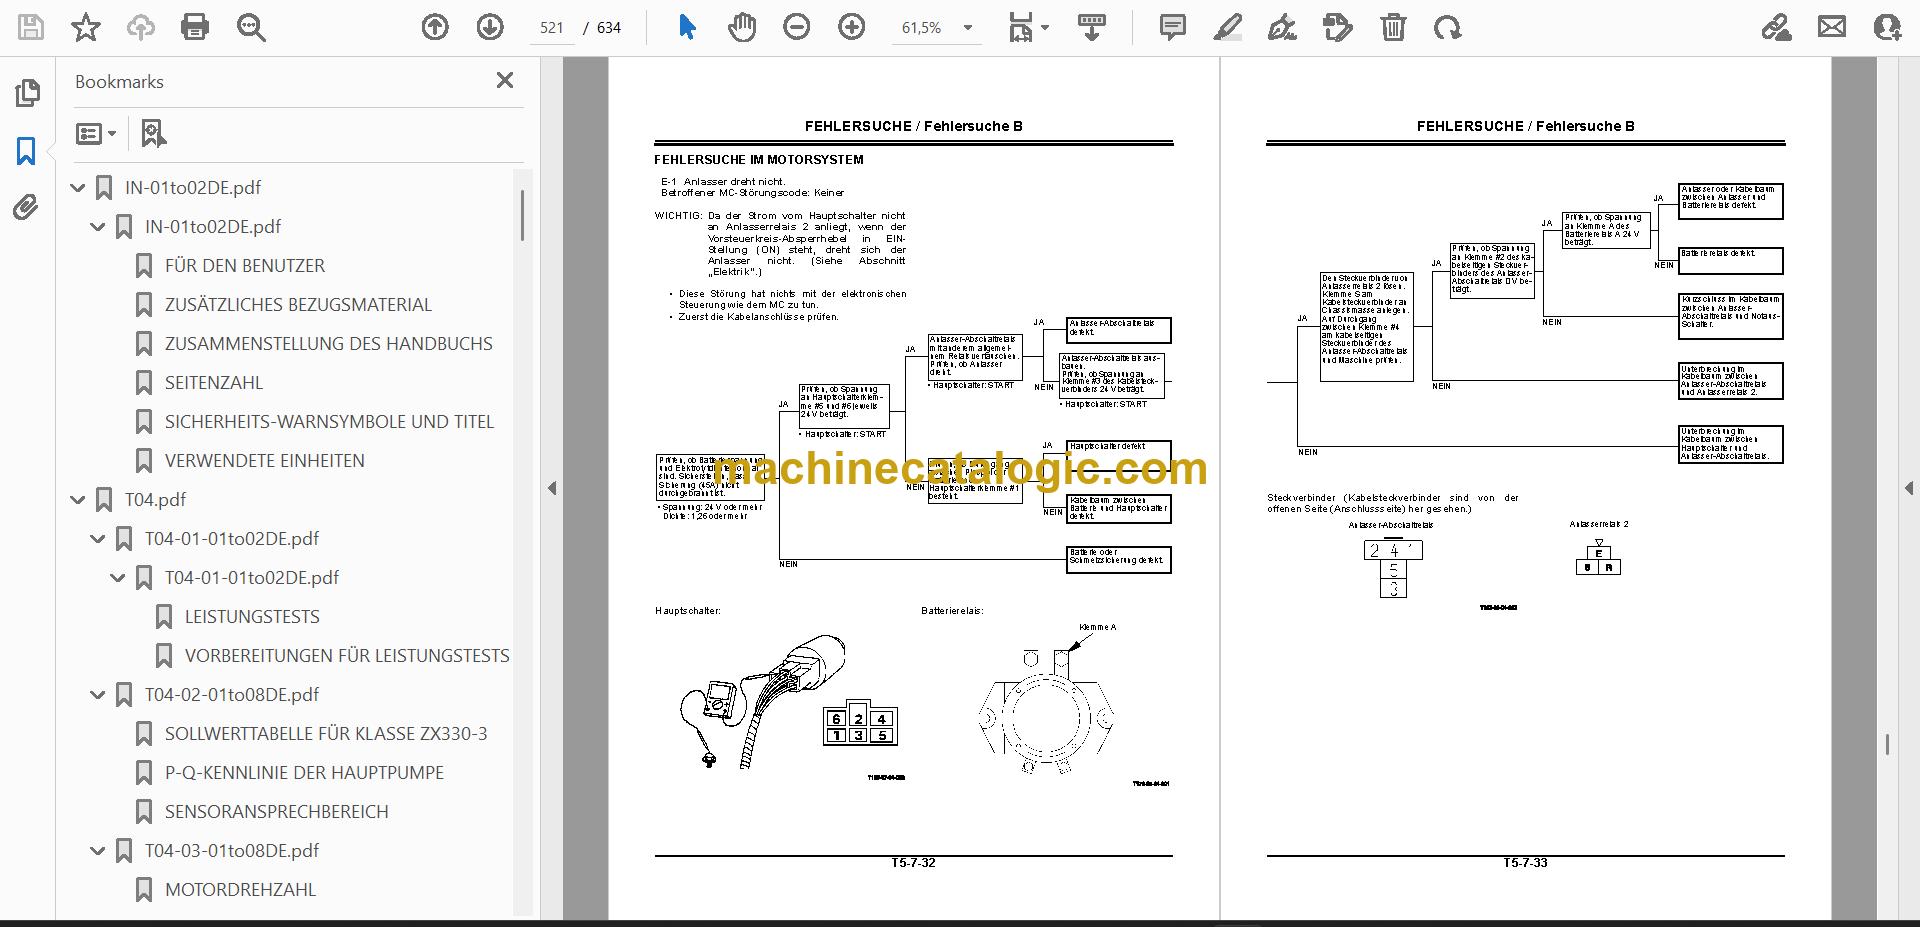Zoom in with plus icon
1920x927 pixels.
tap(852, 27)
